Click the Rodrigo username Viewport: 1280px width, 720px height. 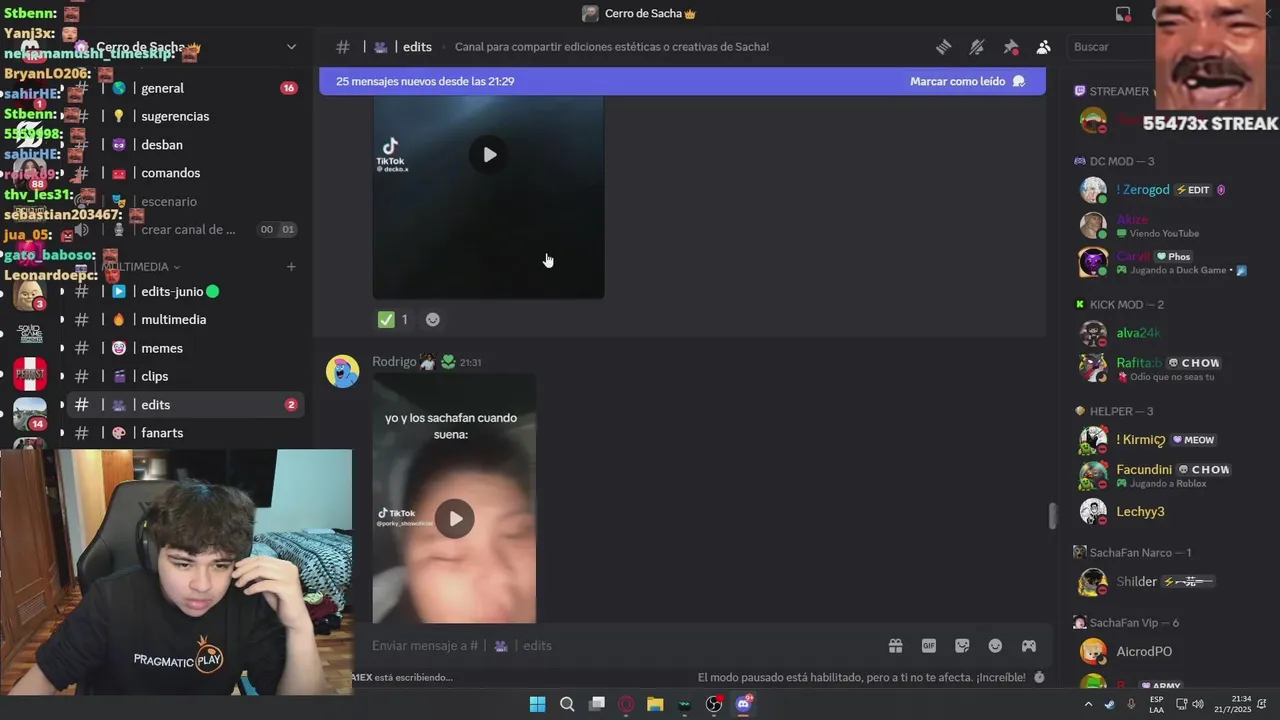[x=394, y=362]
